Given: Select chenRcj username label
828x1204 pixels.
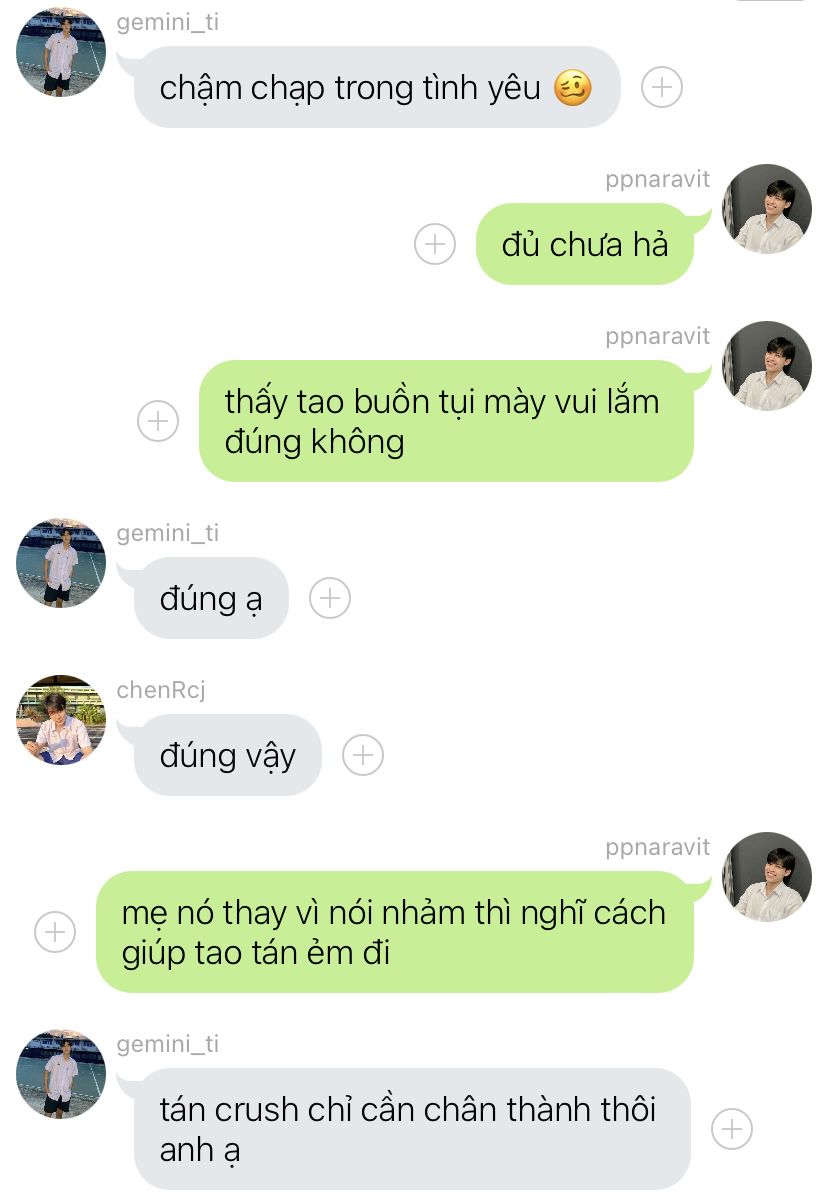Looking at the screenshot, I should [161, 690].
